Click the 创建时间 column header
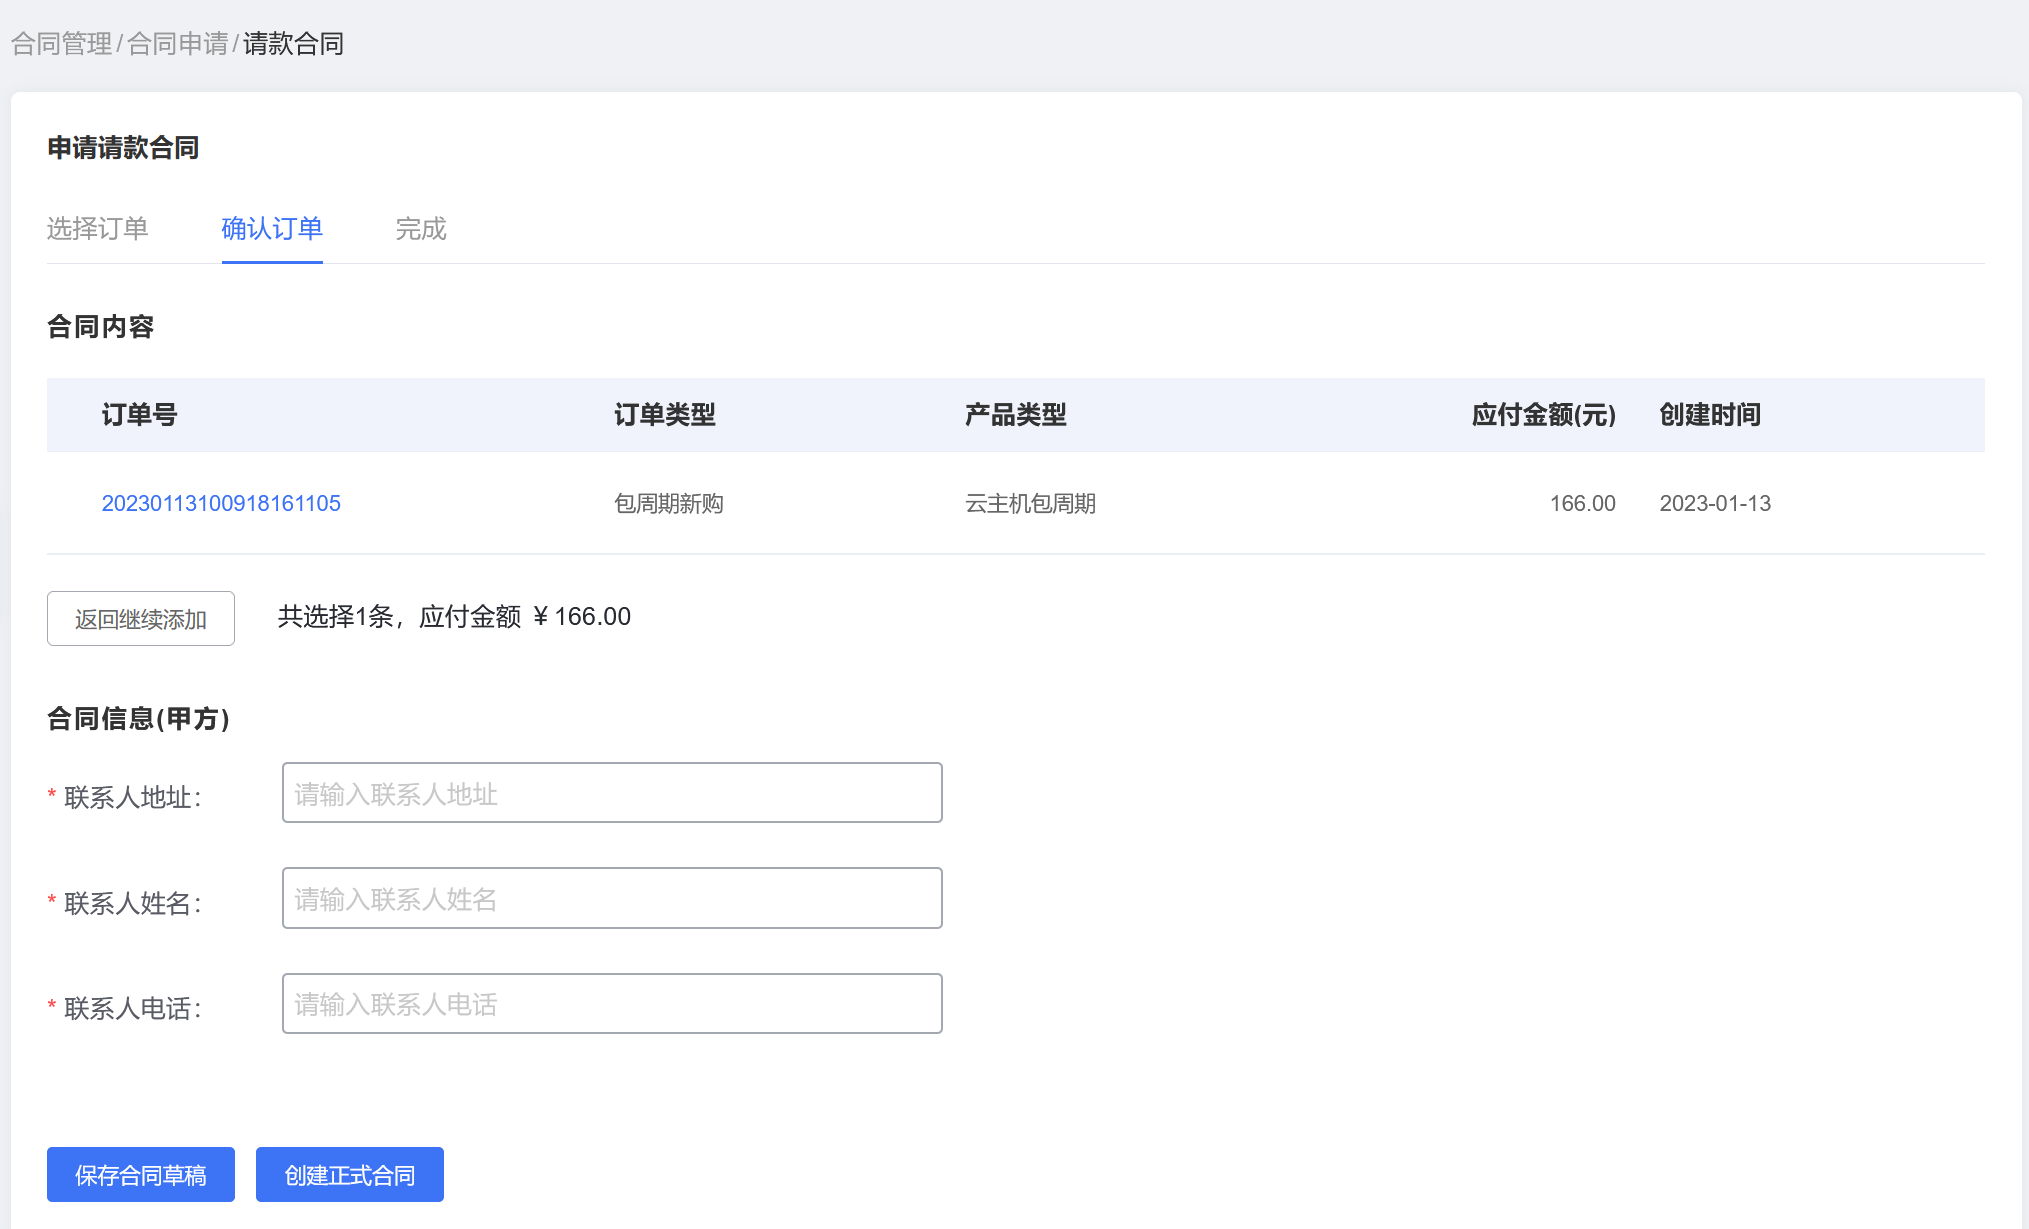The width and height of the screenshot is (2029, 1229). [1710, 415]
